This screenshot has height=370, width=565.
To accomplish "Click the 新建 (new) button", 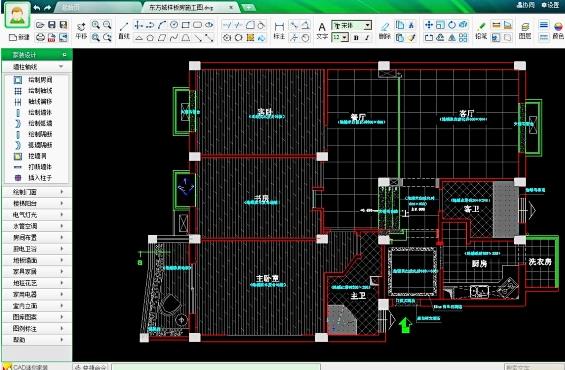I will pos(19,37).
